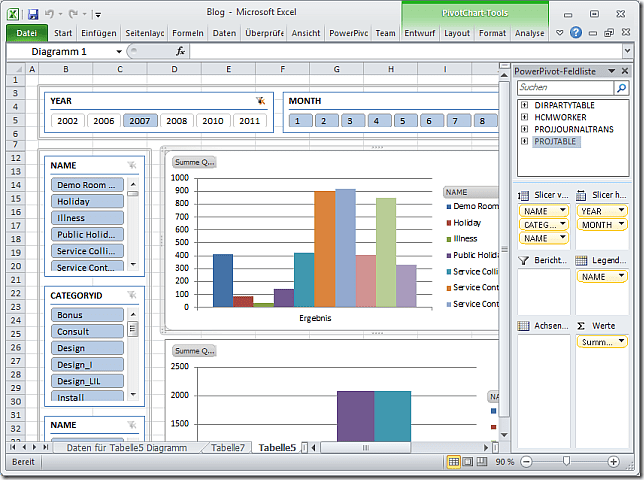Switch to the Analyse PivotChart tab
The image size is (644, 480).
(529, 33)
